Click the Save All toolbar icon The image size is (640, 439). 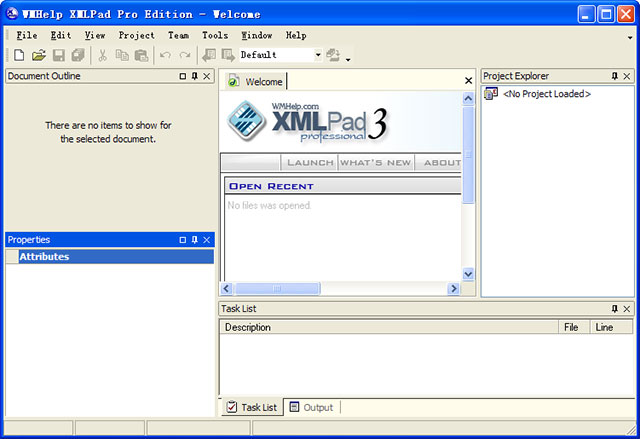[78, 55]
